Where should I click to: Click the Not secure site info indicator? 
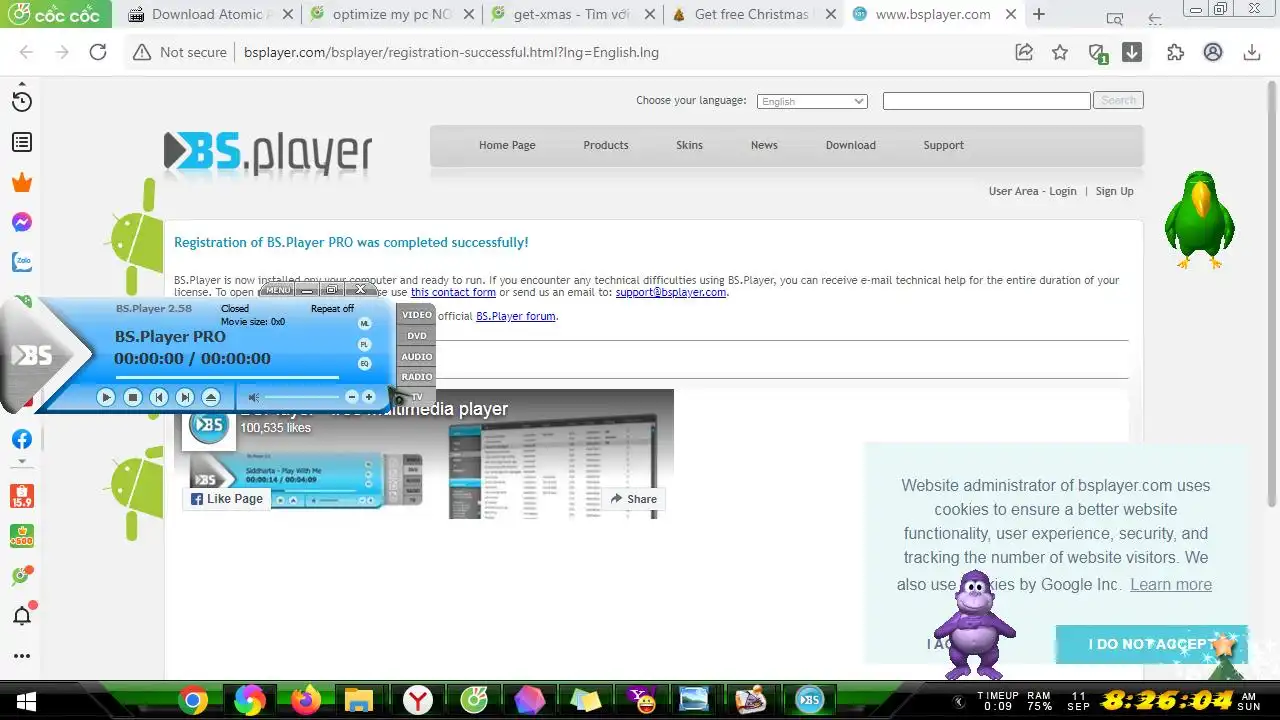[x=181, y=52]
